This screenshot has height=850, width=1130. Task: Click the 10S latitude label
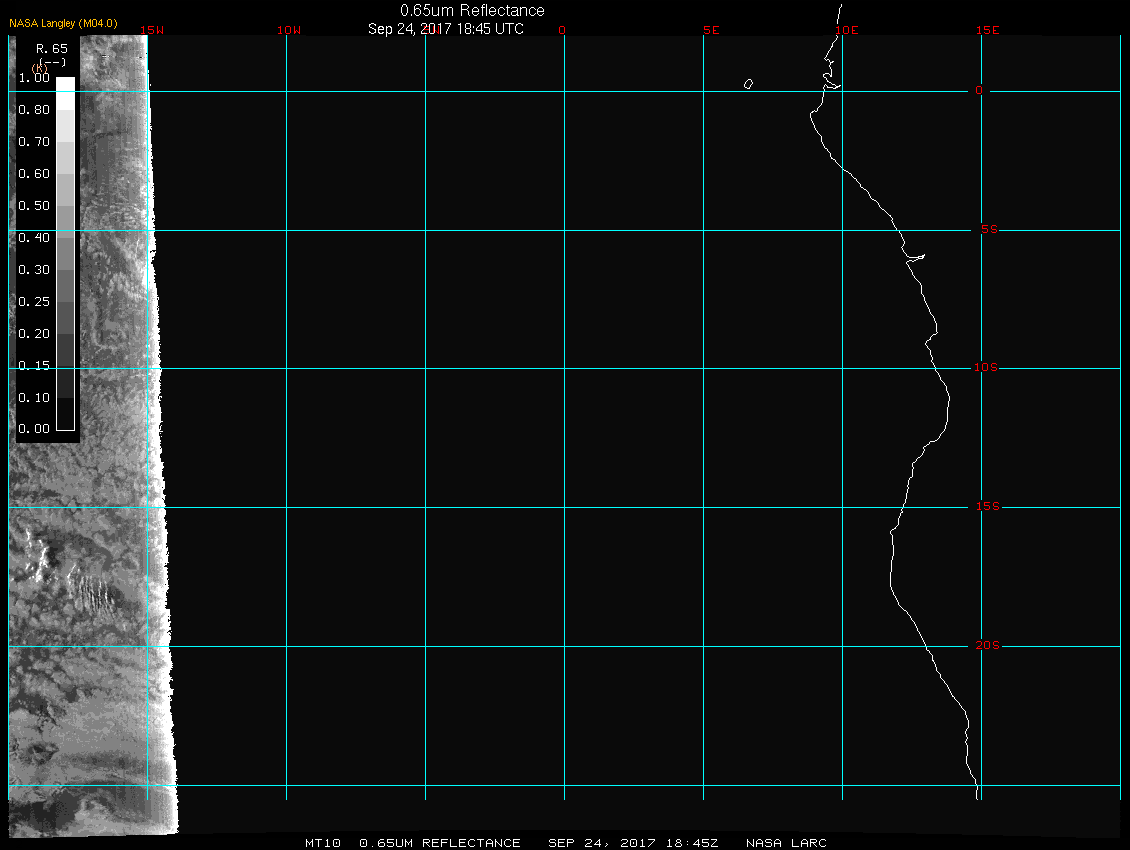point(986,368)
